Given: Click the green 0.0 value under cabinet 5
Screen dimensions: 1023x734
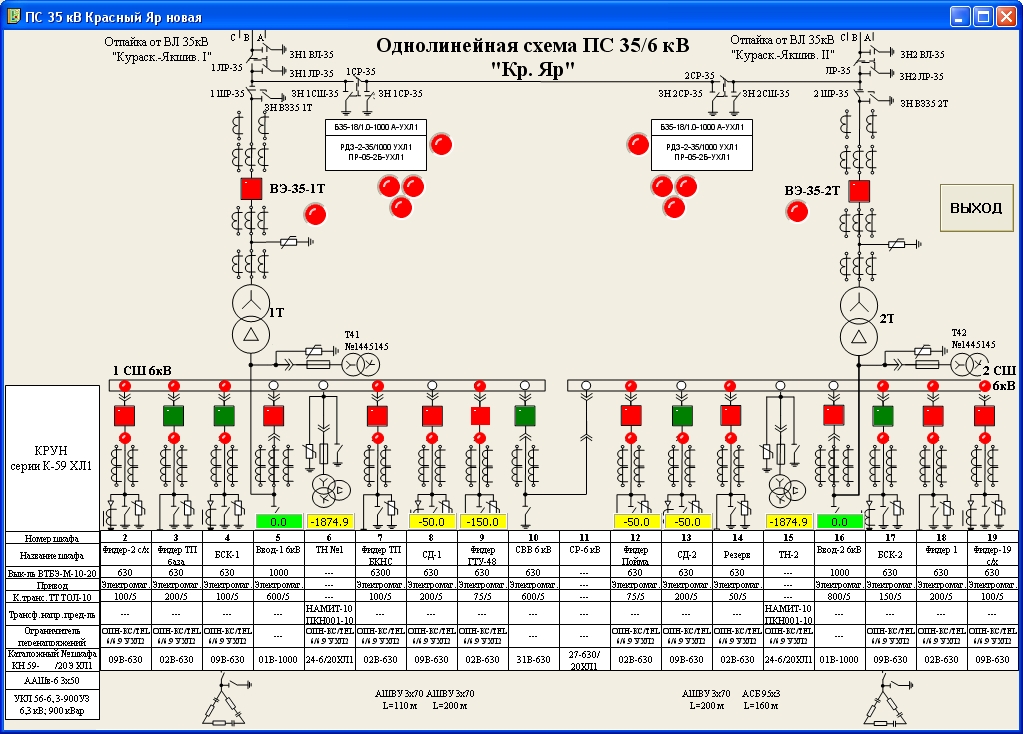Looking at the screenshot, I should 279,522.
